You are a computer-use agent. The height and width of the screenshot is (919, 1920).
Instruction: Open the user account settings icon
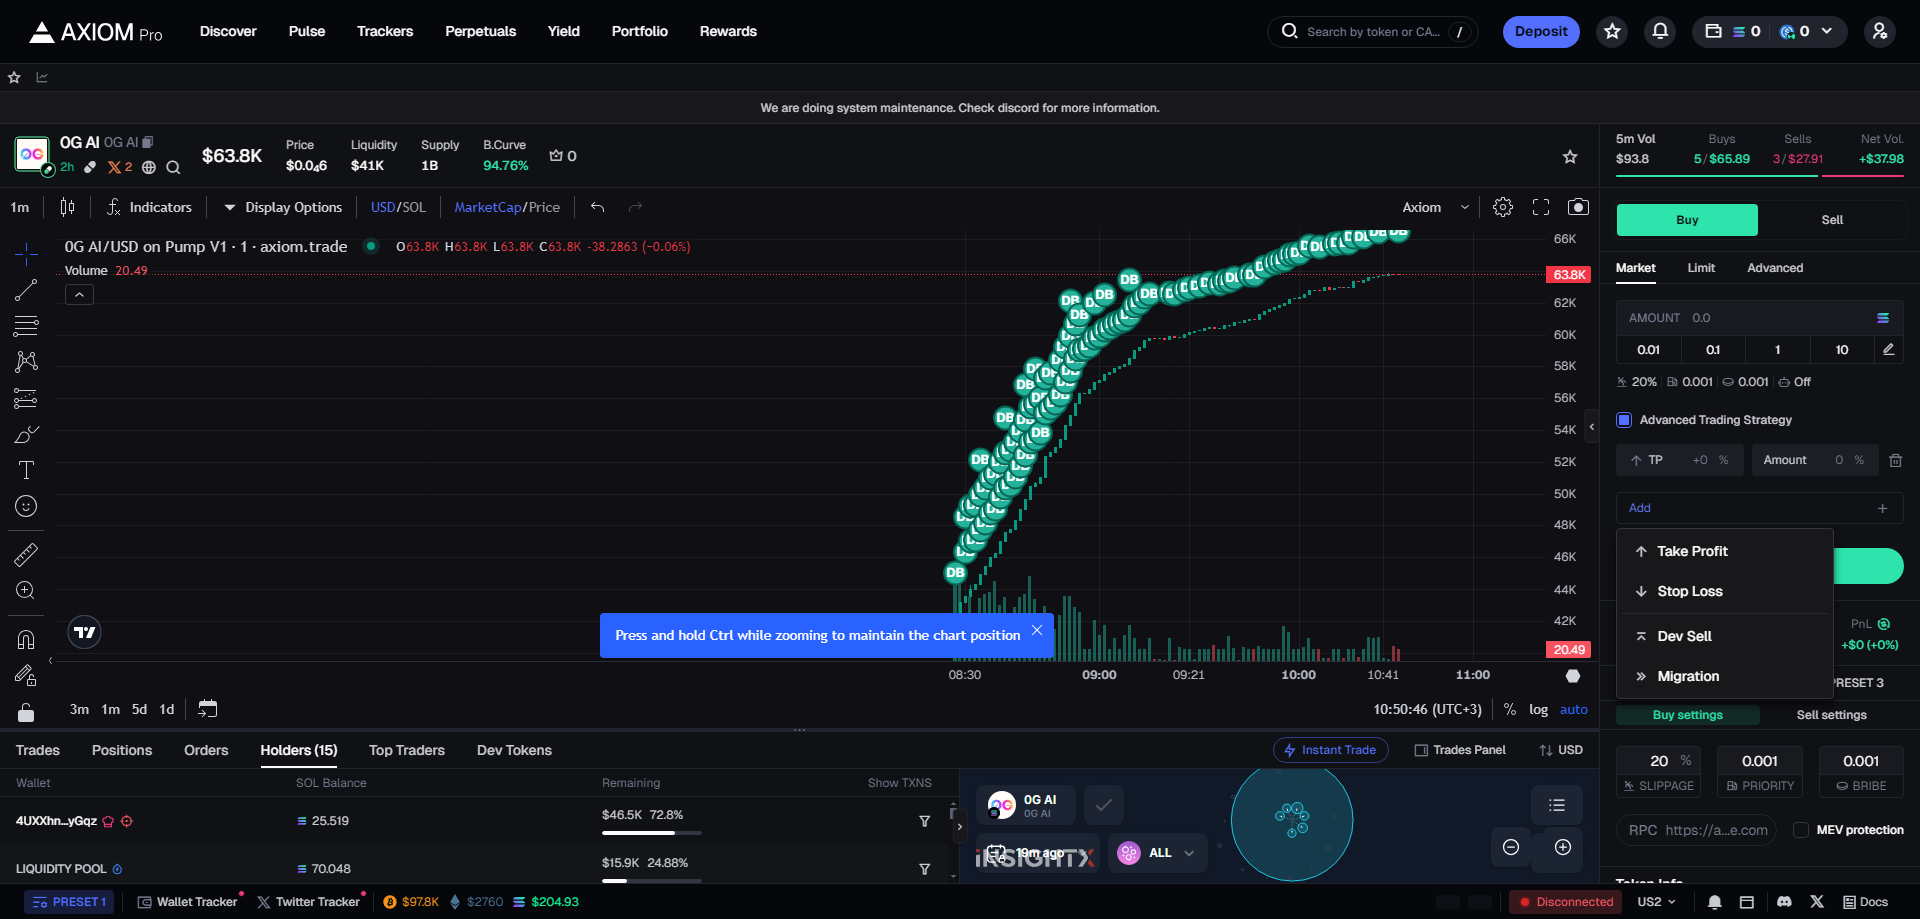(1880, 32)
